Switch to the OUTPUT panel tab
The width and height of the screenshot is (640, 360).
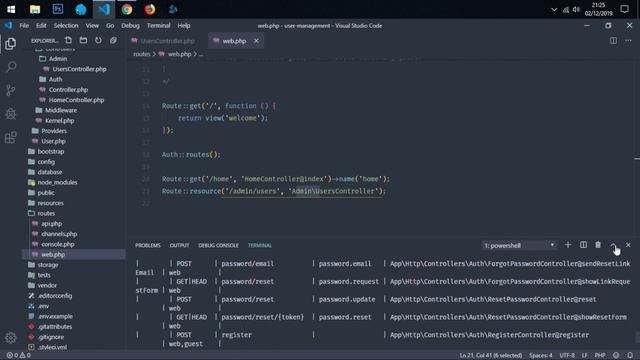click(179, 245)
